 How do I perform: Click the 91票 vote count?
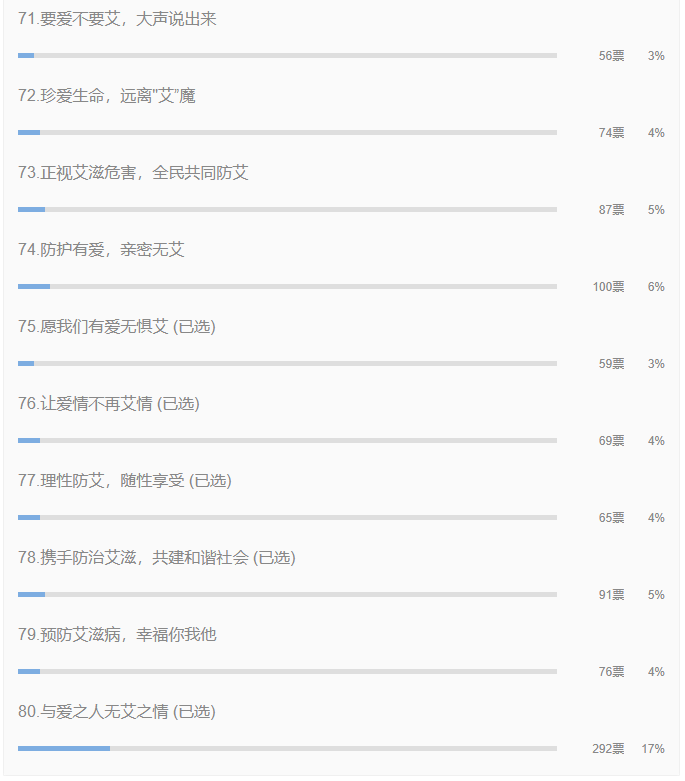[x=611, y=595]
